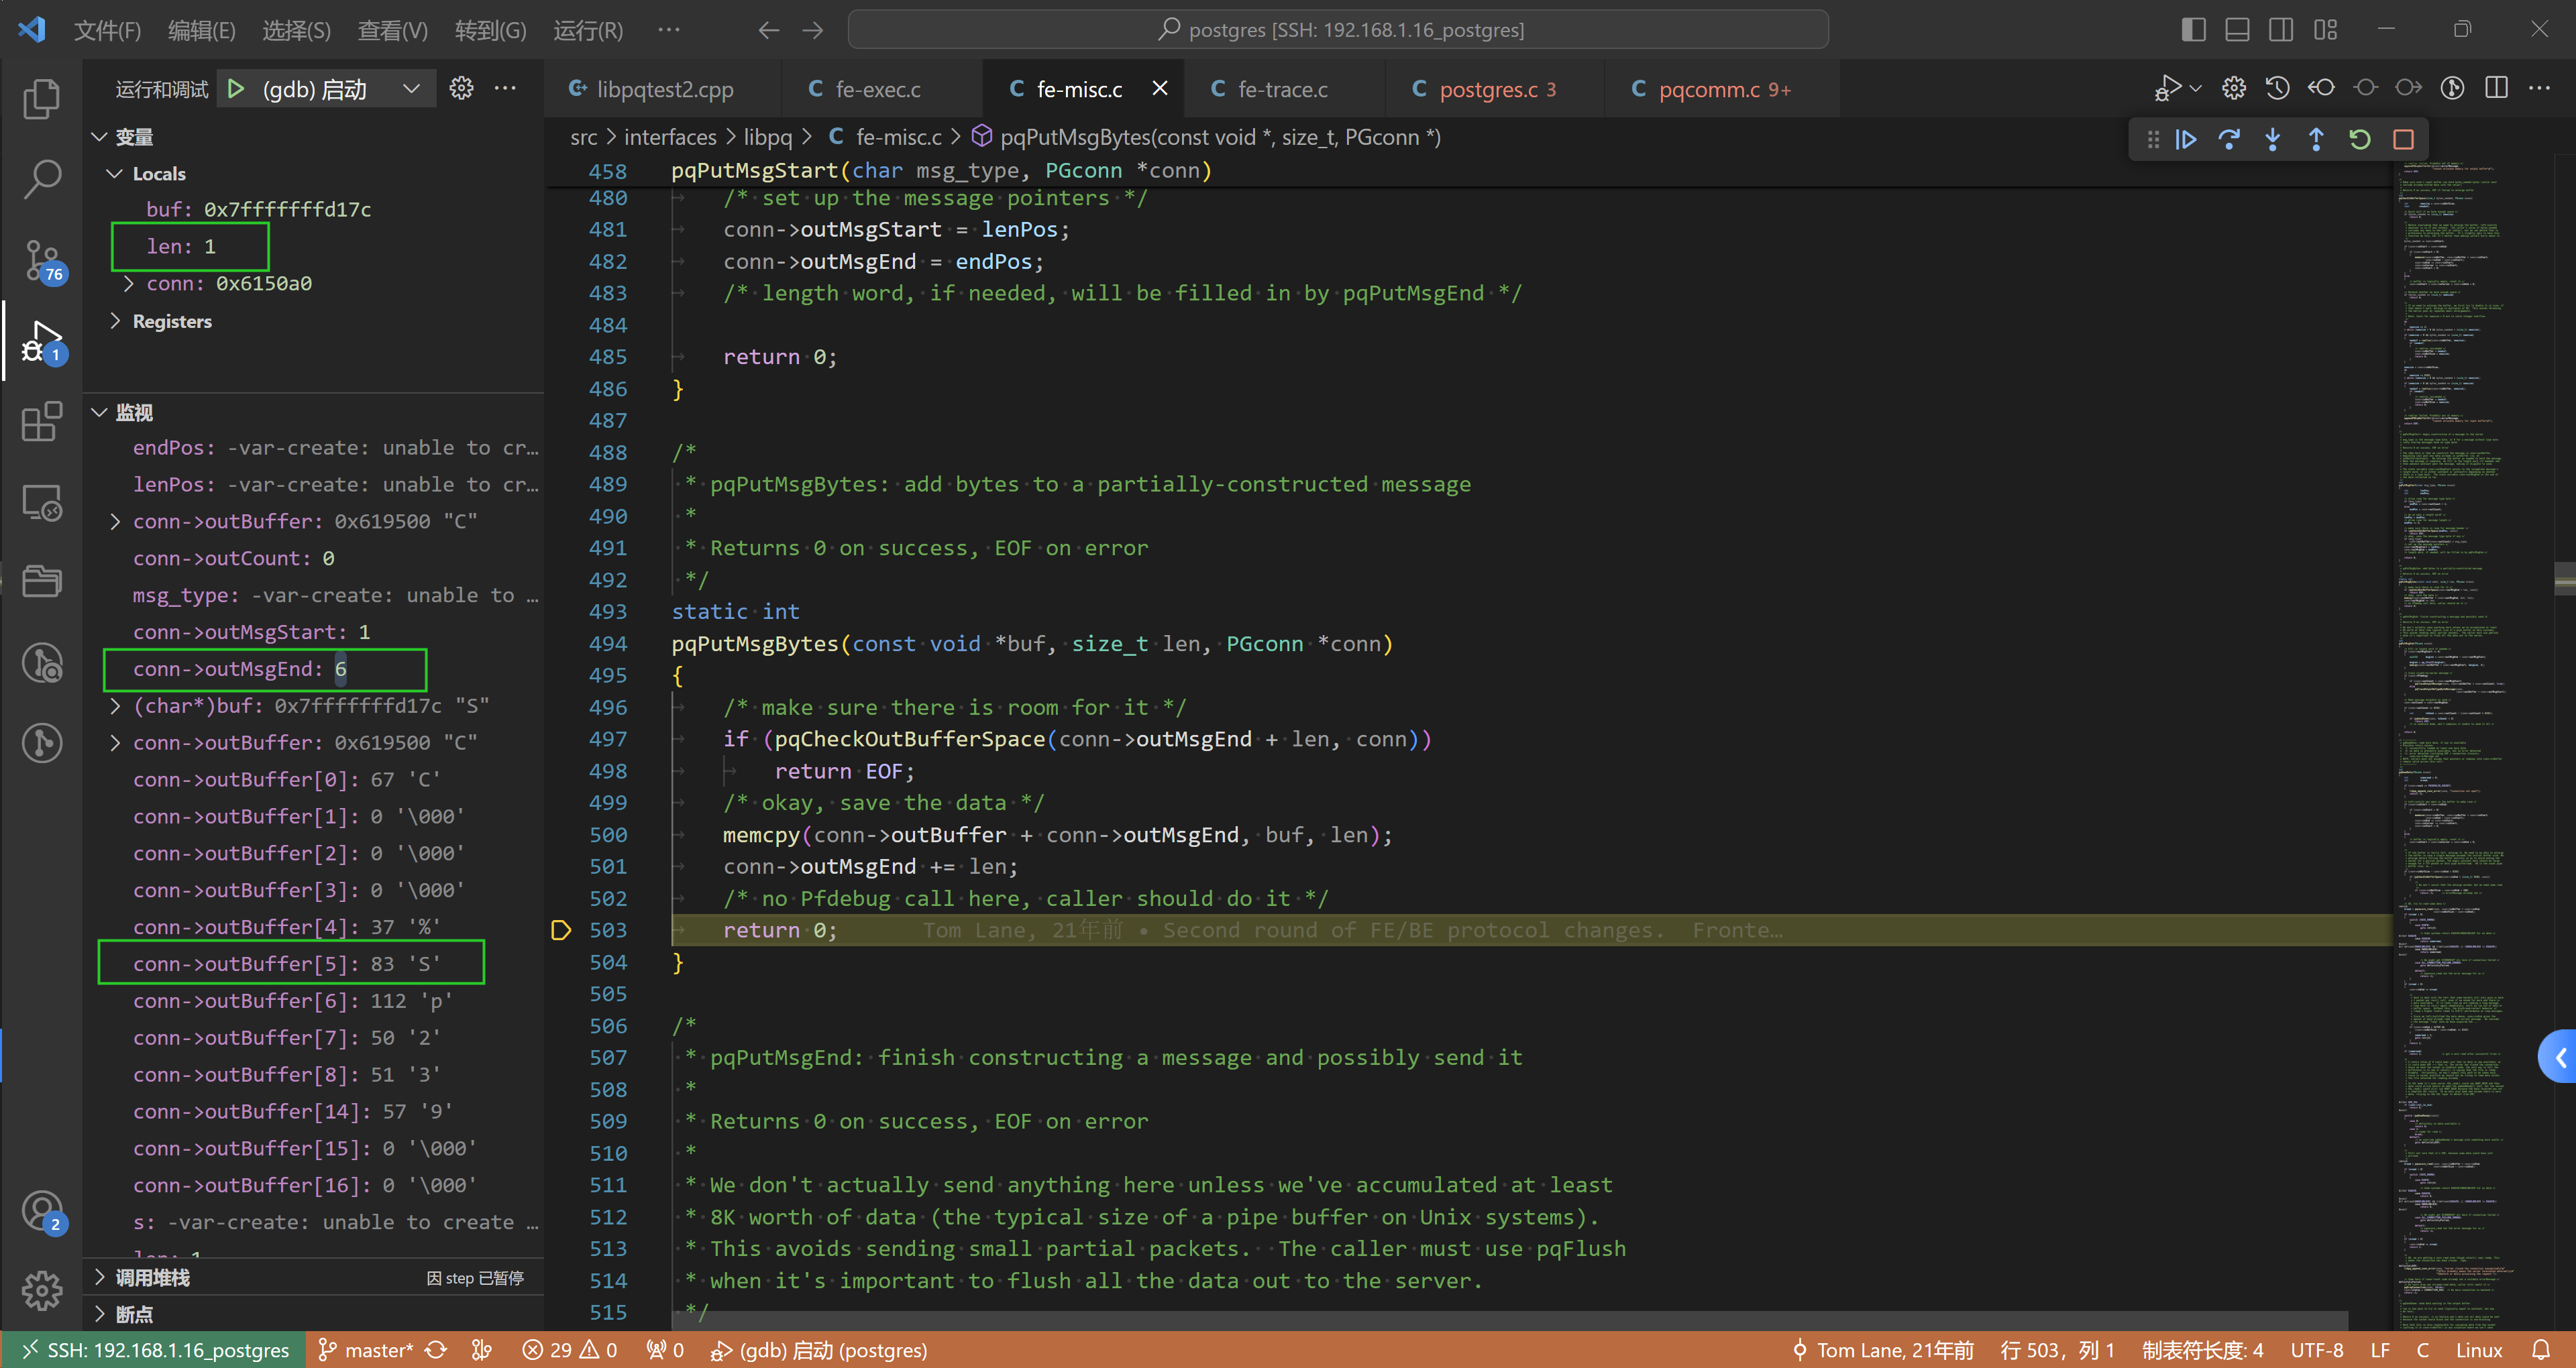The image size is (2576, 1368).
Task: Click the SSH remote indicator in status bar
Action: pos(155,1350)
